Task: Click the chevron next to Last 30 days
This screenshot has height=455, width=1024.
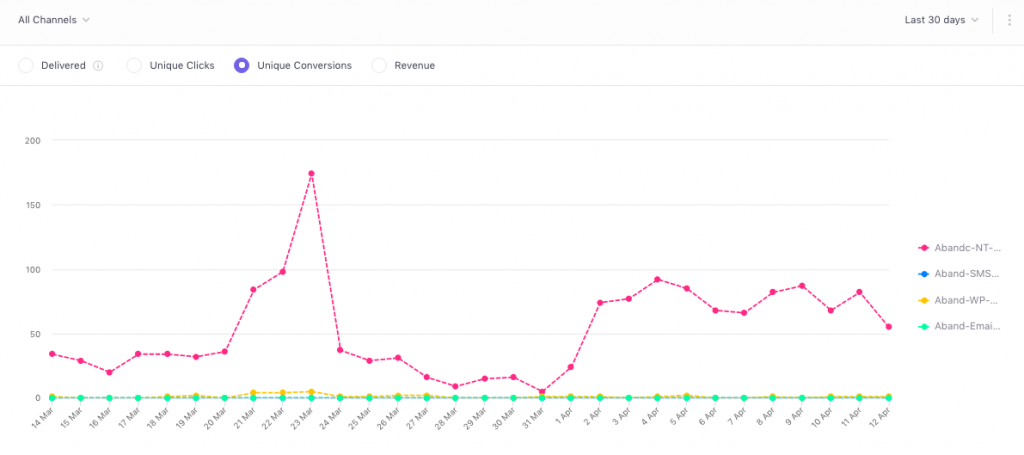Action: [975, 20]
